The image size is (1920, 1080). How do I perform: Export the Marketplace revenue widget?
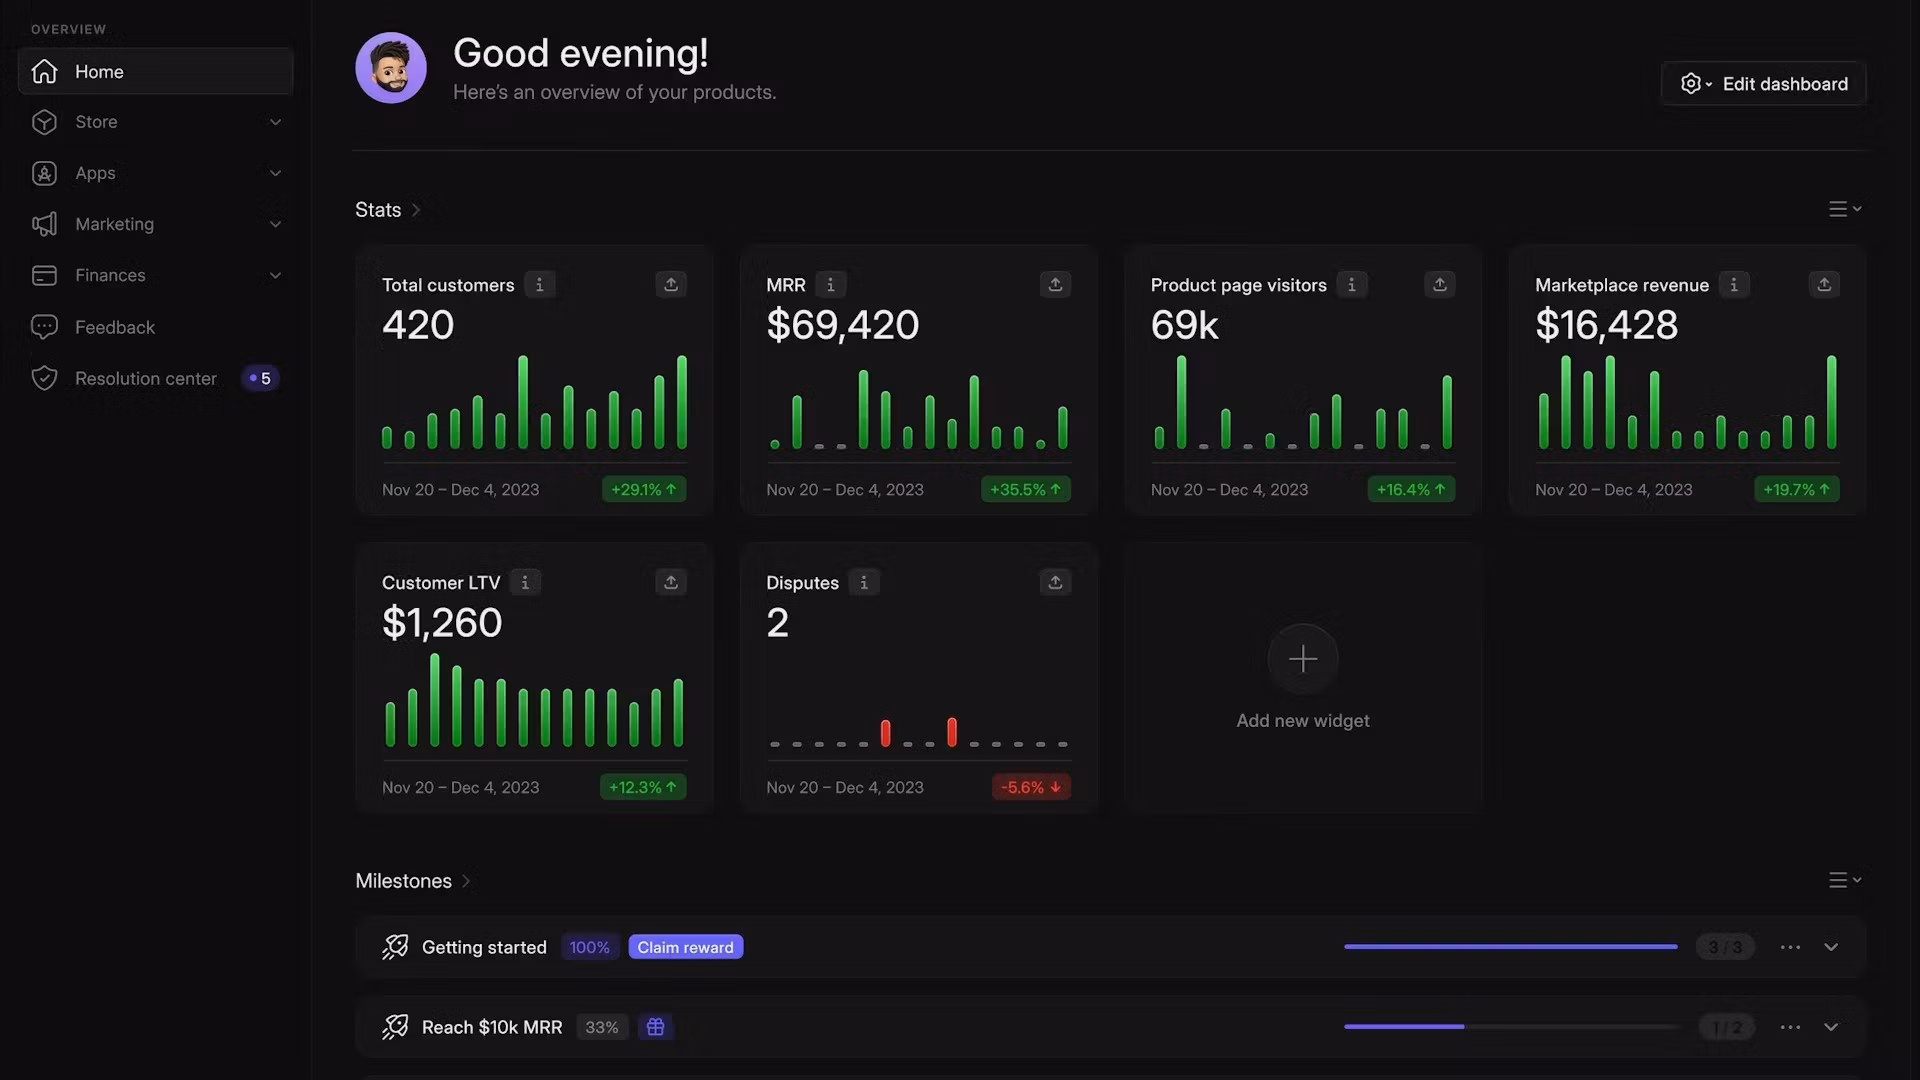pyautogui.click(x=1824, y=285)
